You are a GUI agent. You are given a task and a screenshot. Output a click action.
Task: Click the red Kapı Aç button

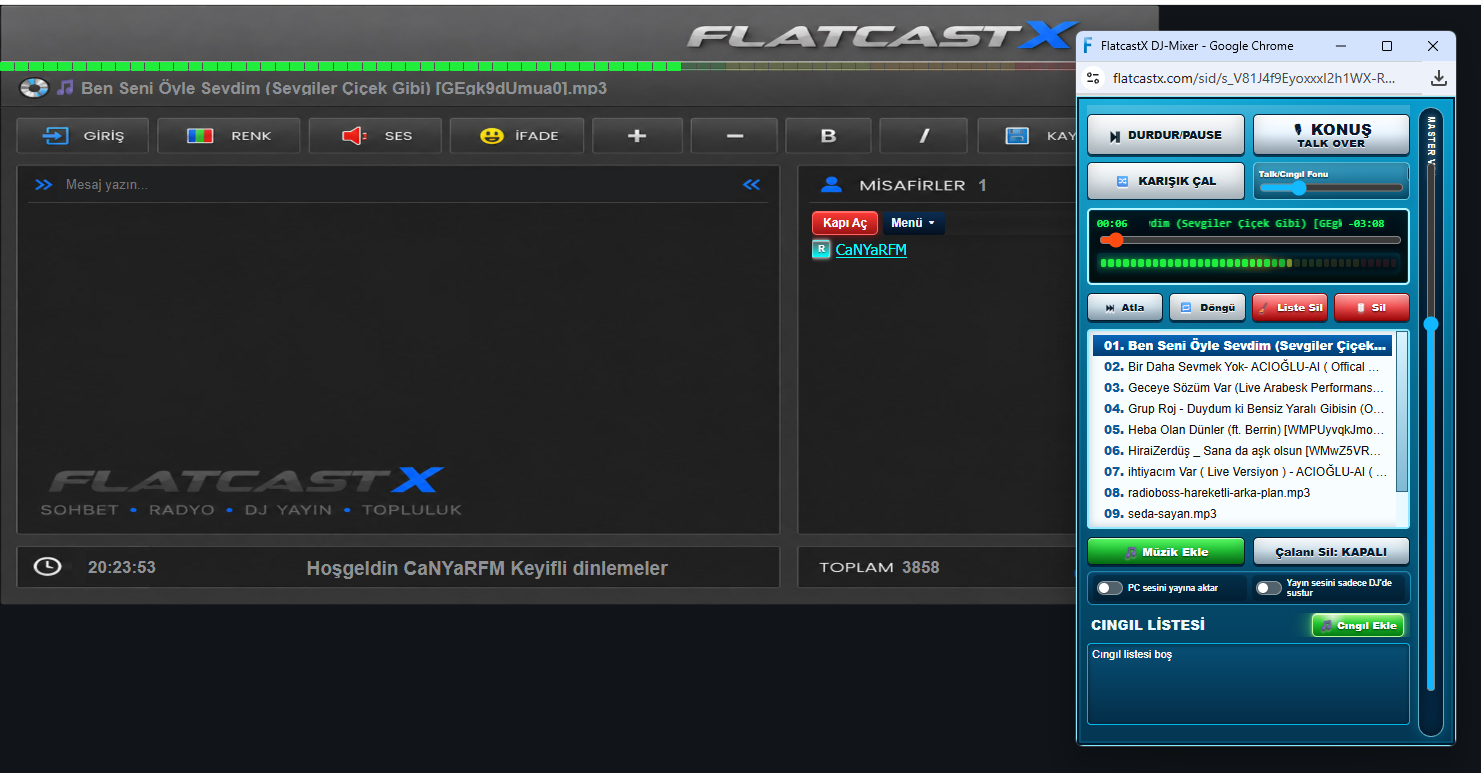[x=845, y=223]
